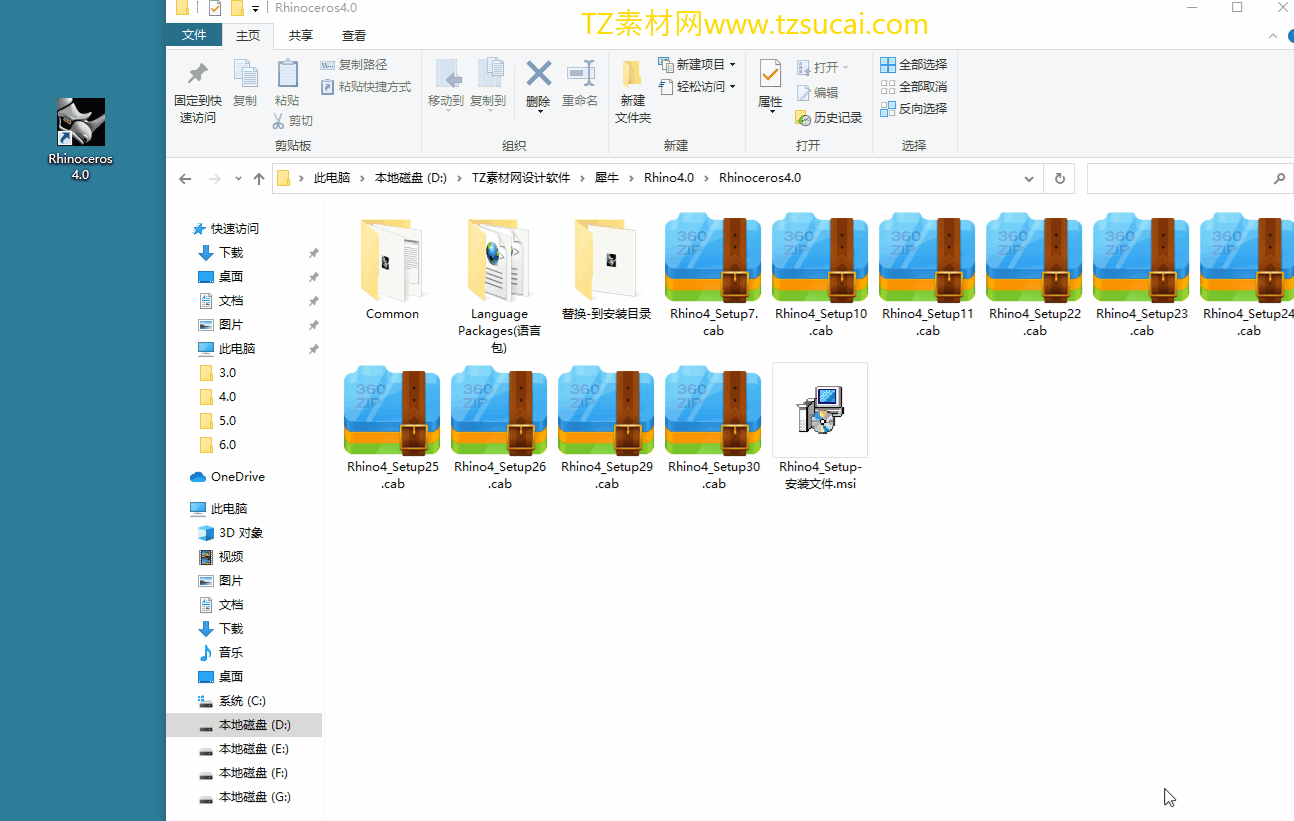Select 文档 under Quick access
The height and width of the screenshot is (821, 1294).
coord(231,301)
